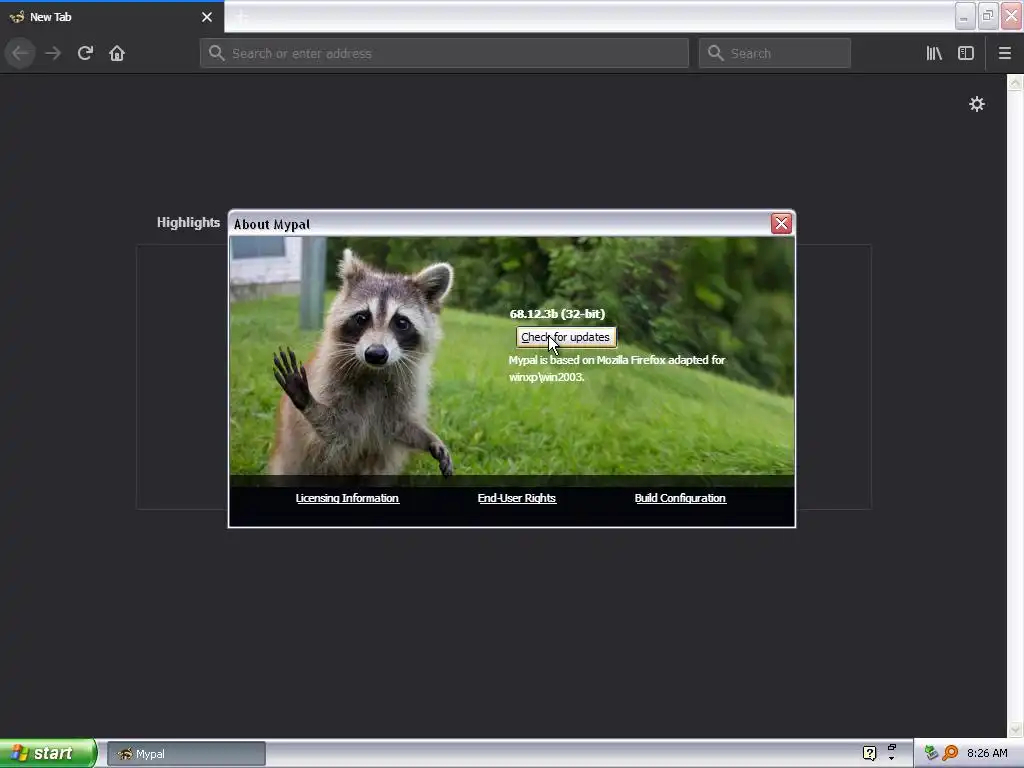This screenshot has width=1024, height=768.
Task: Click the page scrollbar down arrow
Action: [x=1015, y=729]
